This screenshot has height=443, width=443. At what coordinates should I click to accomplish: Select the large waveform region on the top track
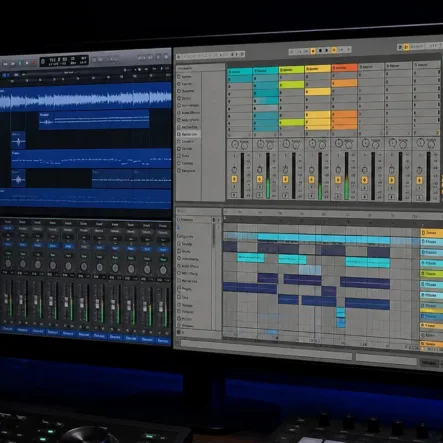pyautogui.click(x=86, y=98)
